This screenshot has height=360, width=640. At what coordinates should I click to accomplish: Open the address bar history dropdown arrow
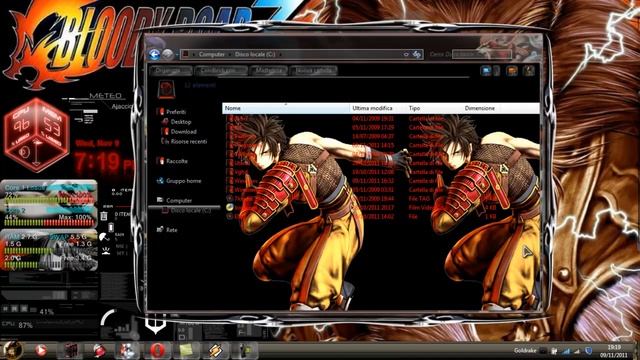pyautogui.click(x=406, y=54)
